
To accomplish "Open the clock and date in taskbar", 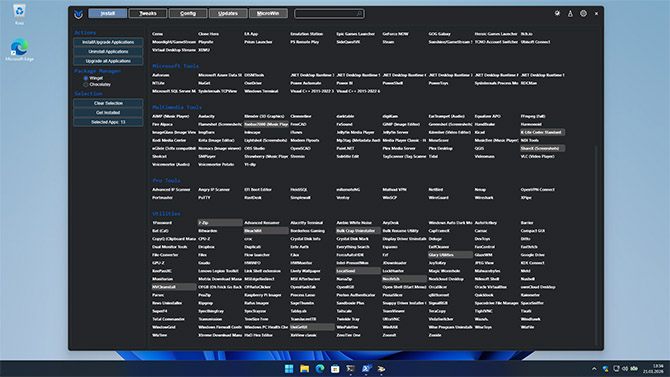I will (x=653, y=368).
